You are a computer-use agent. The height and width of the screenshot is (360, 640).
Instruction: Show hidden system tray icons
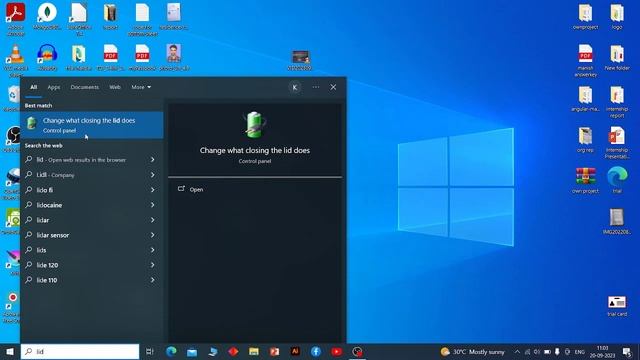coord(517,351)
